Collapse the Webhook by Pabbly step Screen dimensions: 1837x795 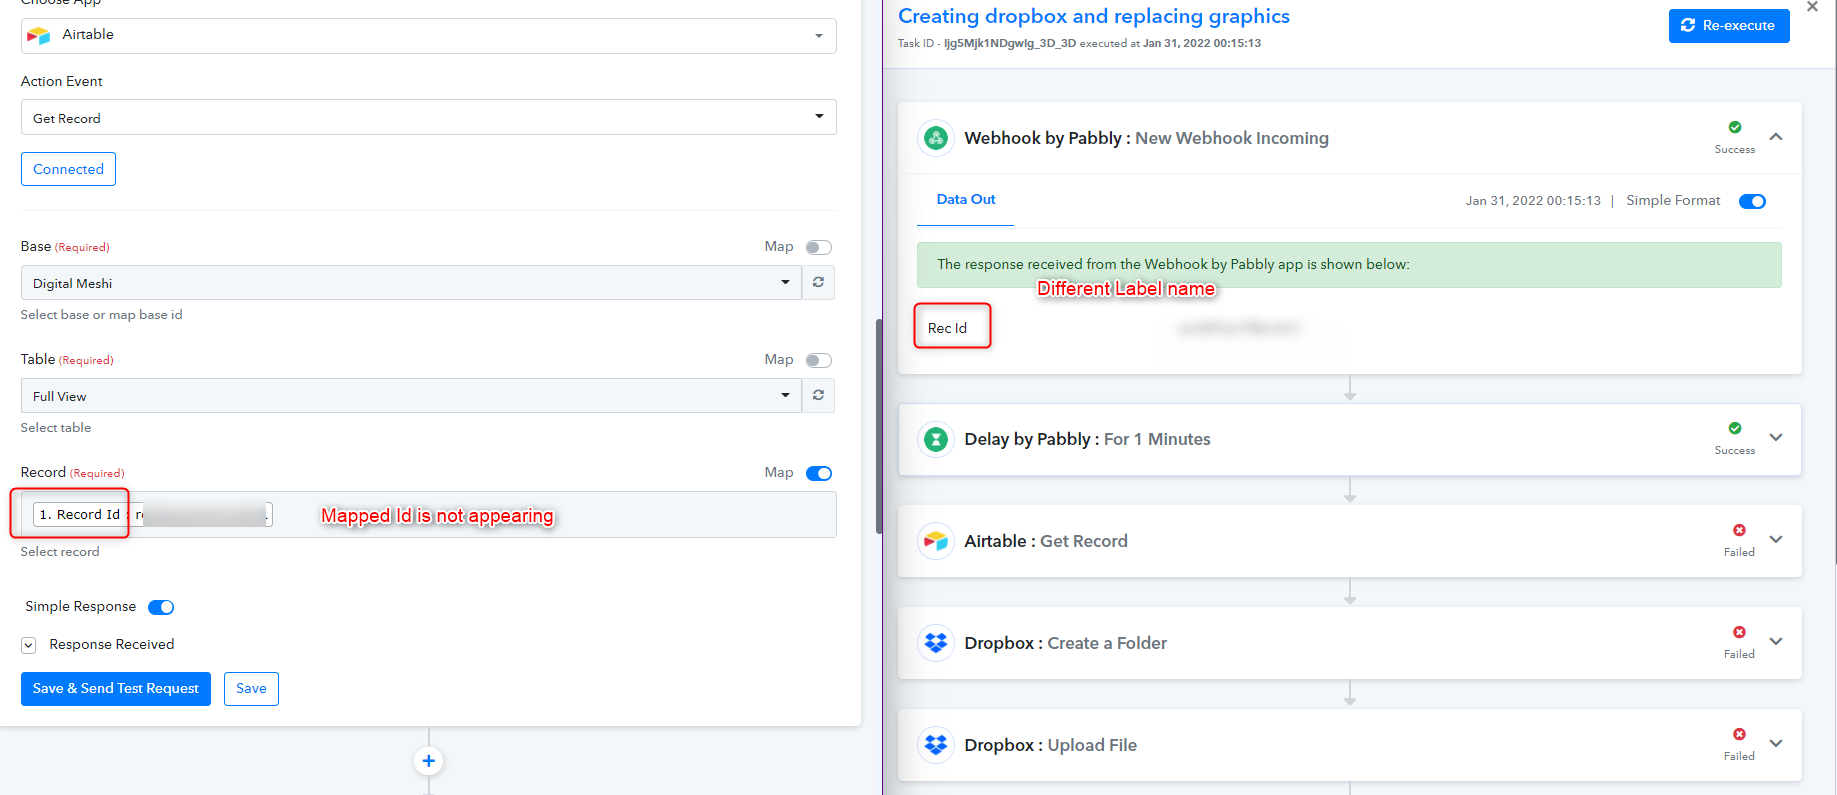[1776, 137]
